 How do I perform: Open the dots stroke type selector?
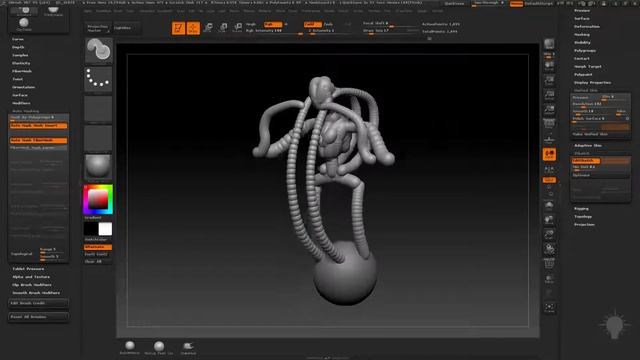click(x=98, y=78)
